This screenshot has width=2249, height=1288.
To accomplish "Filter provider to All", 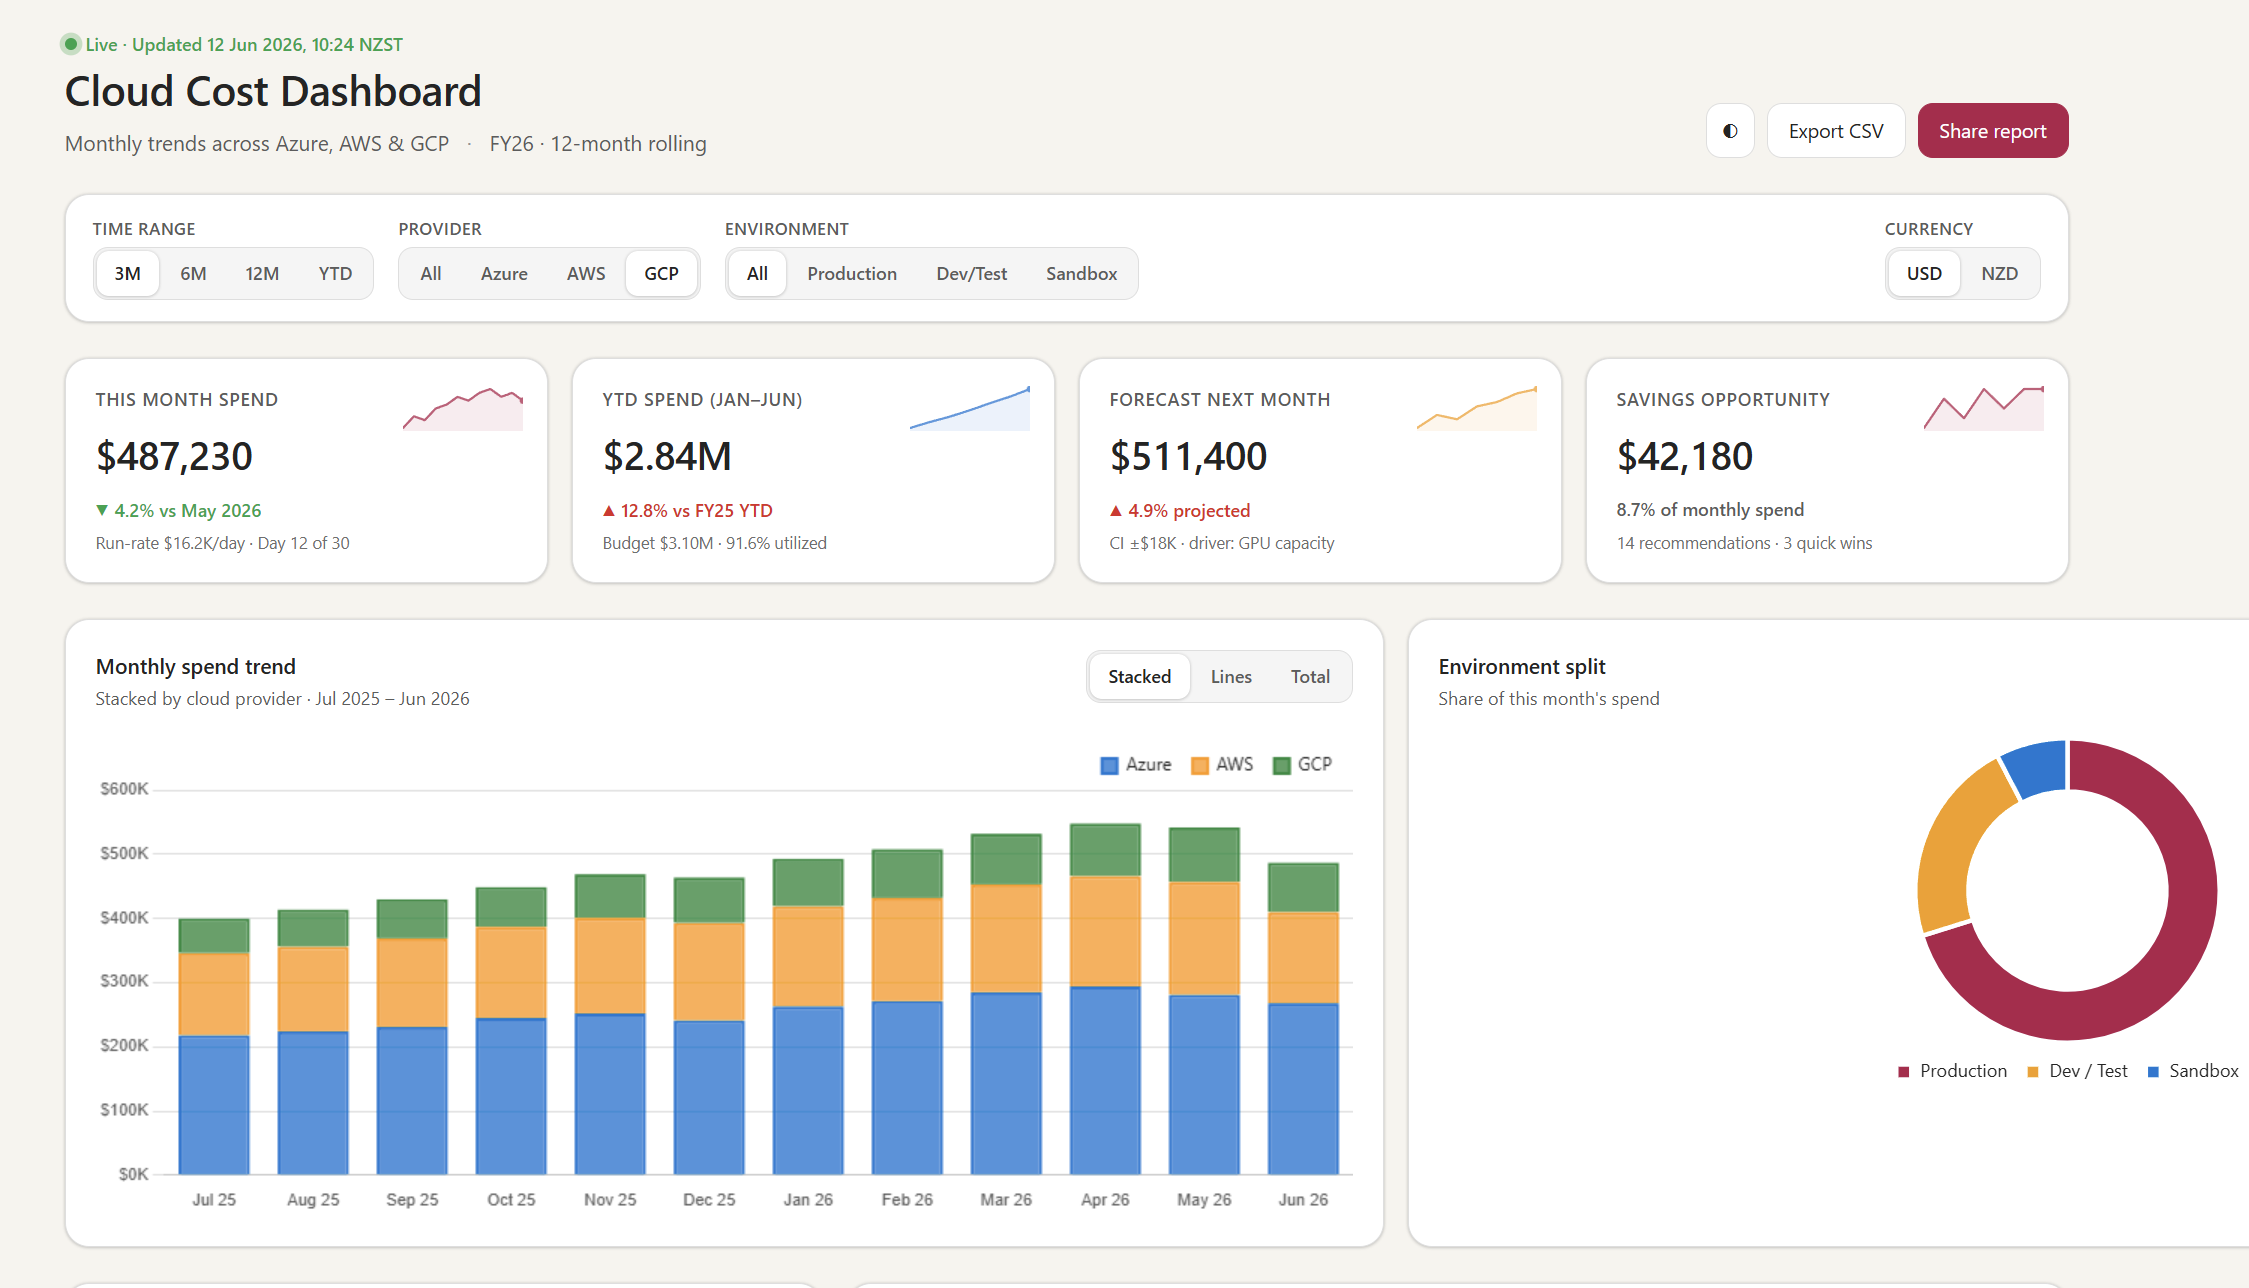I will click(x=431, y=274).
